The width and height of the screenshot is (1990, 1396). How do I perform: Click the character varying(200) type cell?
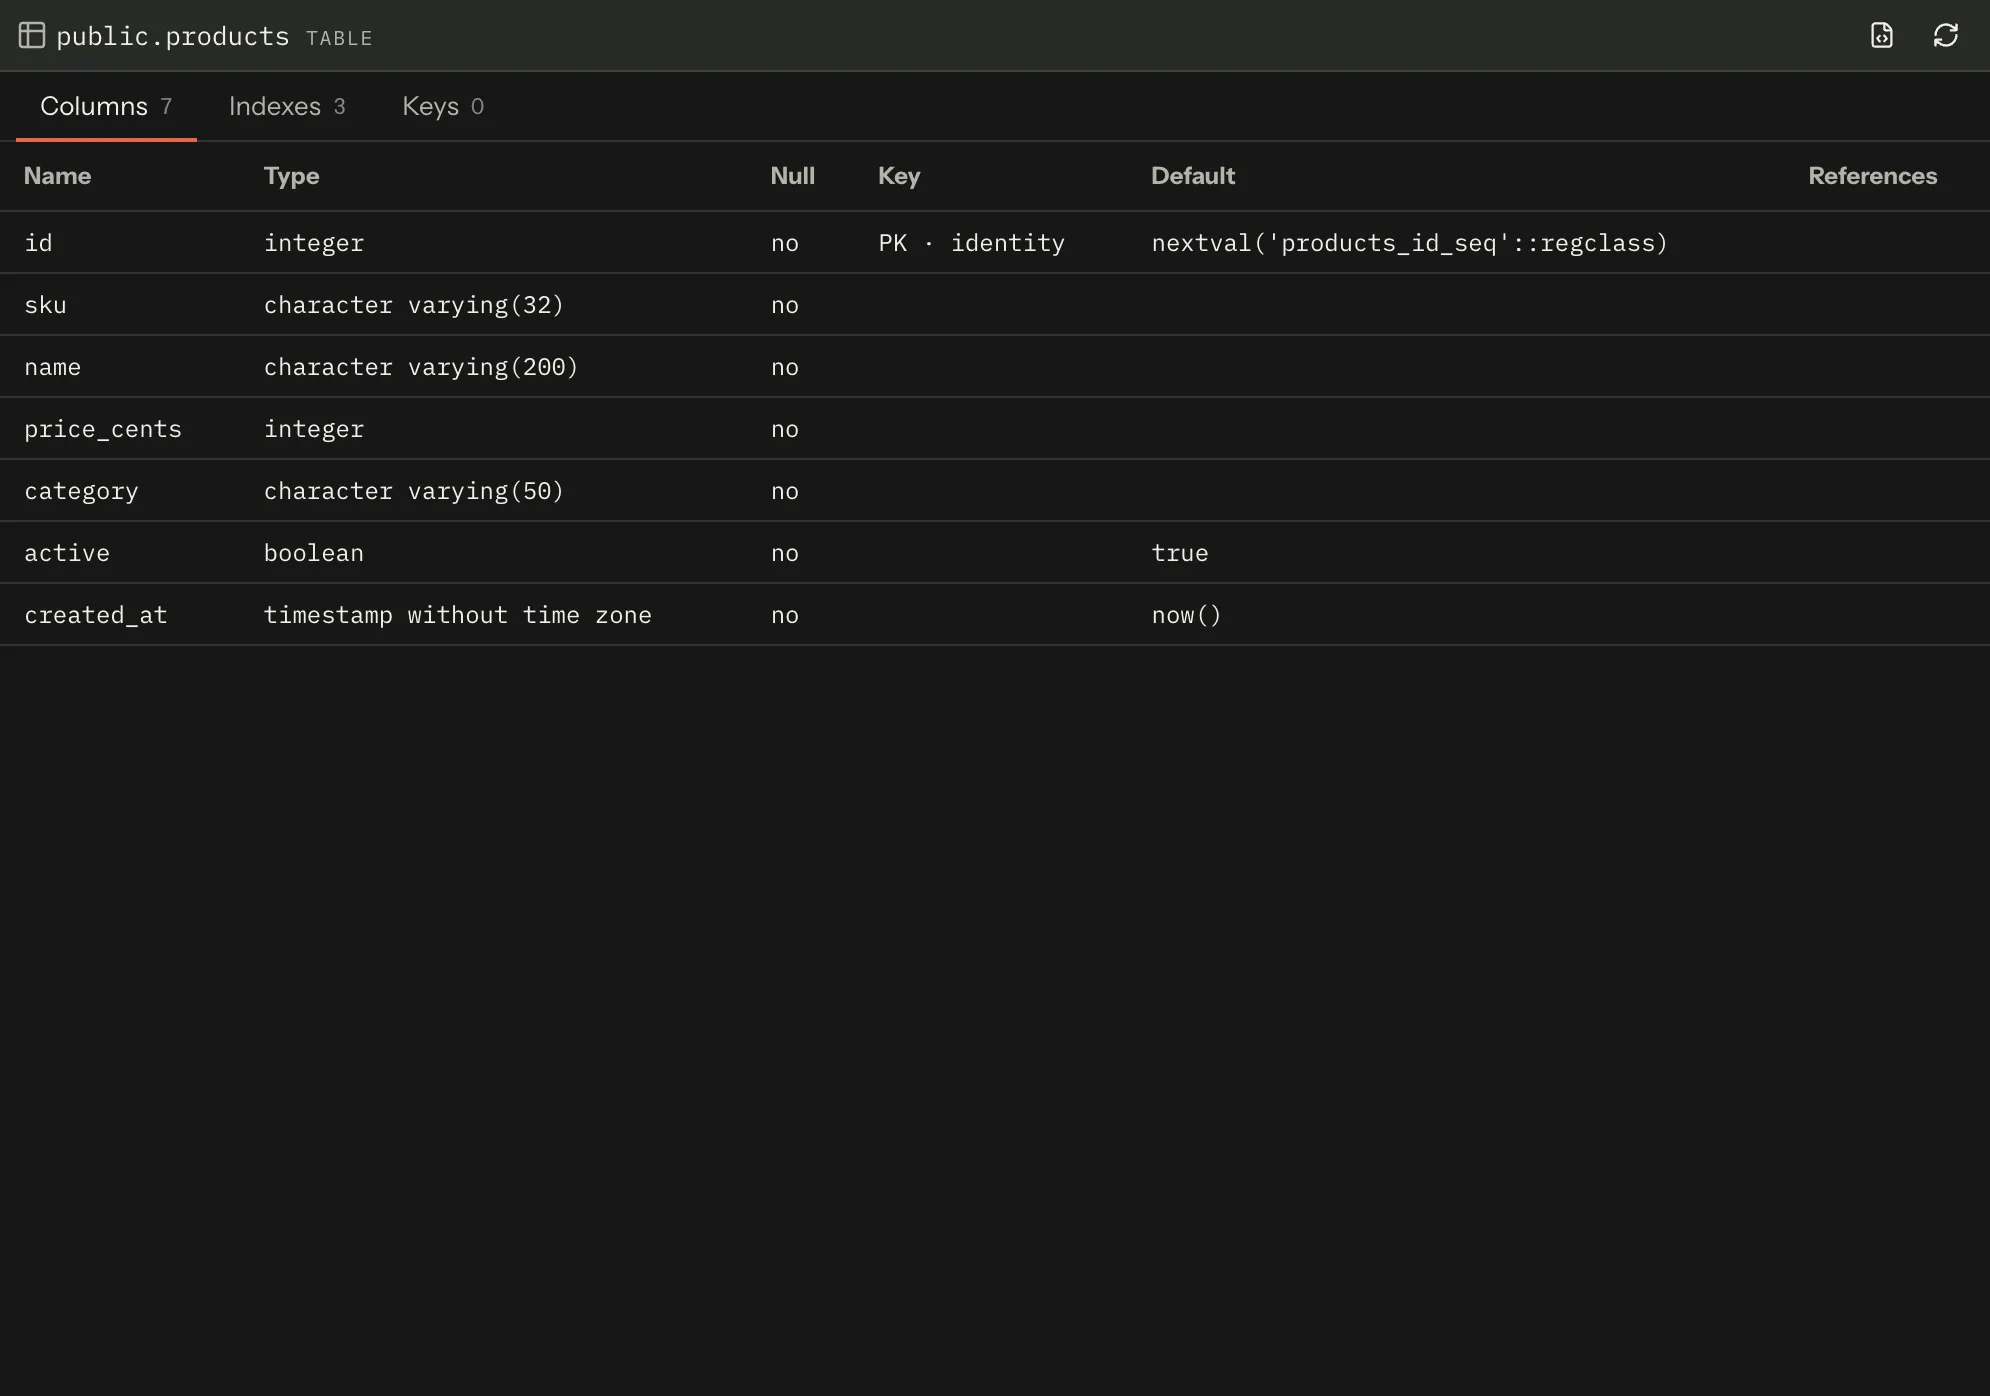coord(421,367)
